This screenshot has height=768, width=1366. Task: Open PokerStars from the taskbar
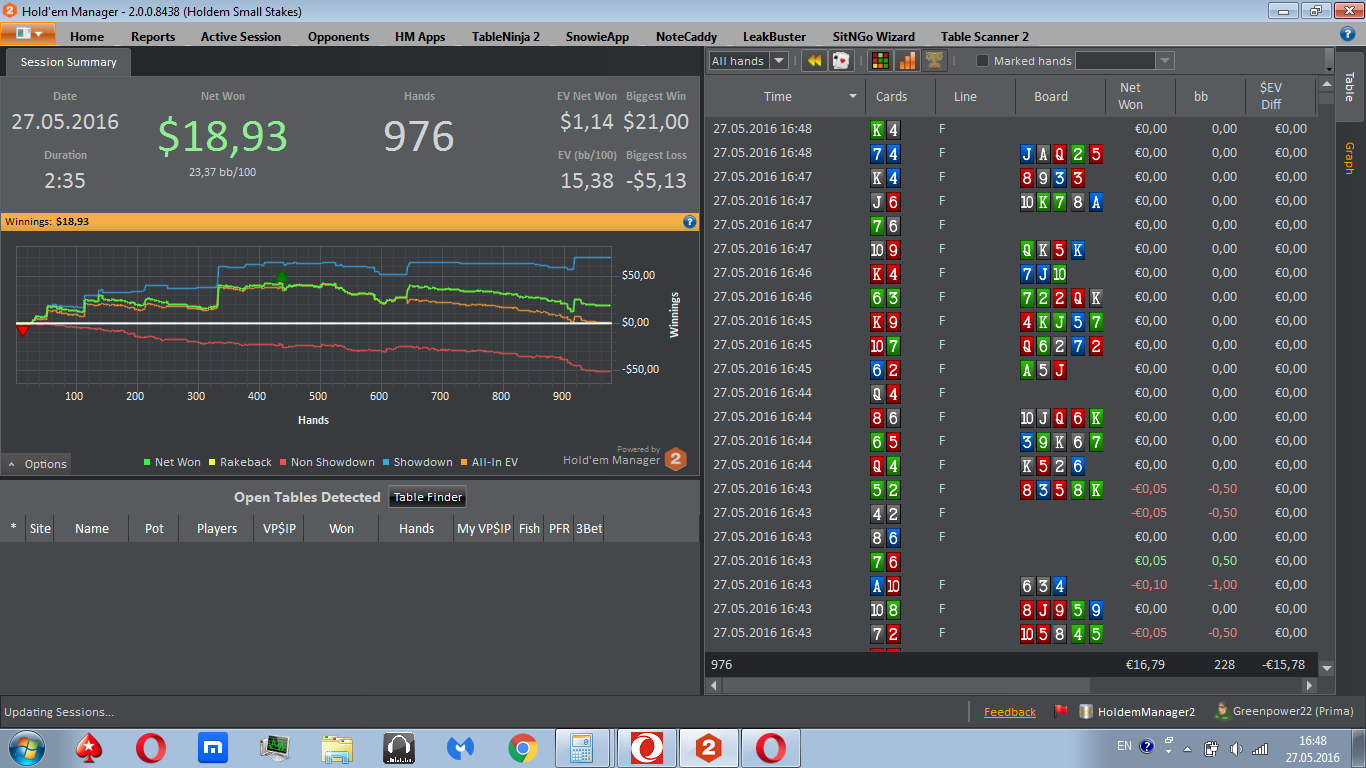[x=89, y=747]
